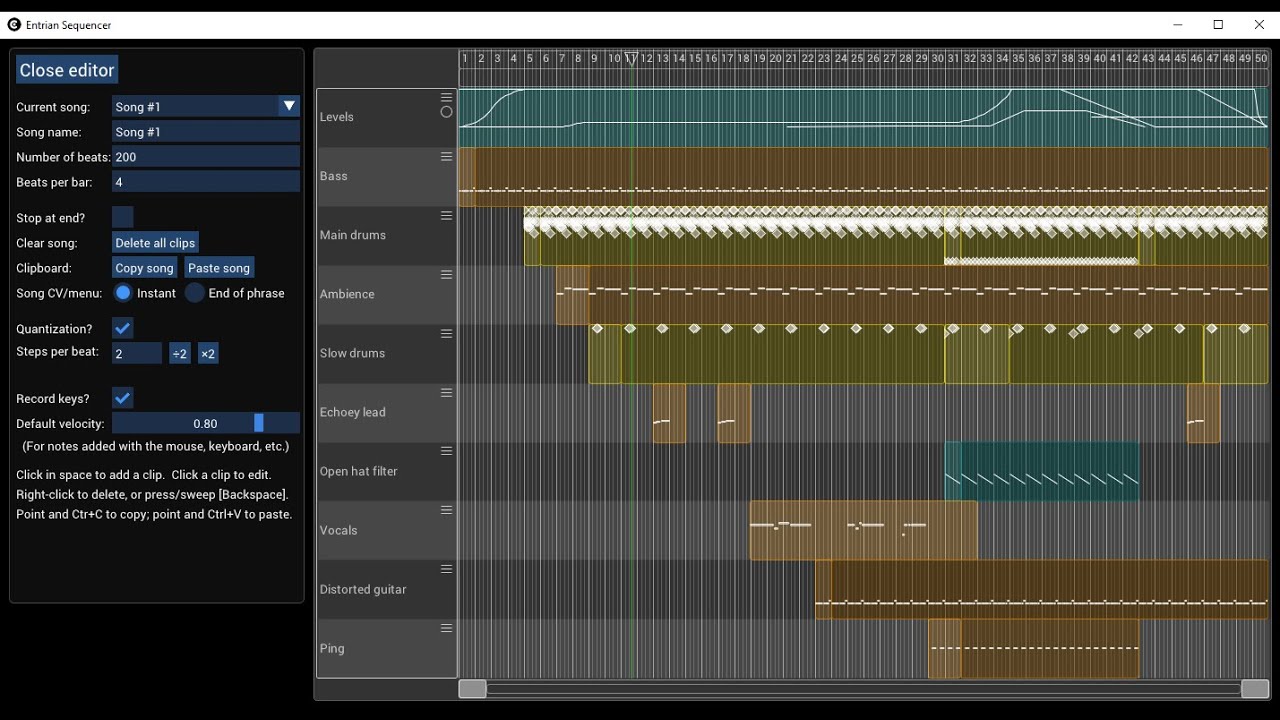
Task: Click the left handle of horizontal scrollbar
Action: (x=472, y=689)
